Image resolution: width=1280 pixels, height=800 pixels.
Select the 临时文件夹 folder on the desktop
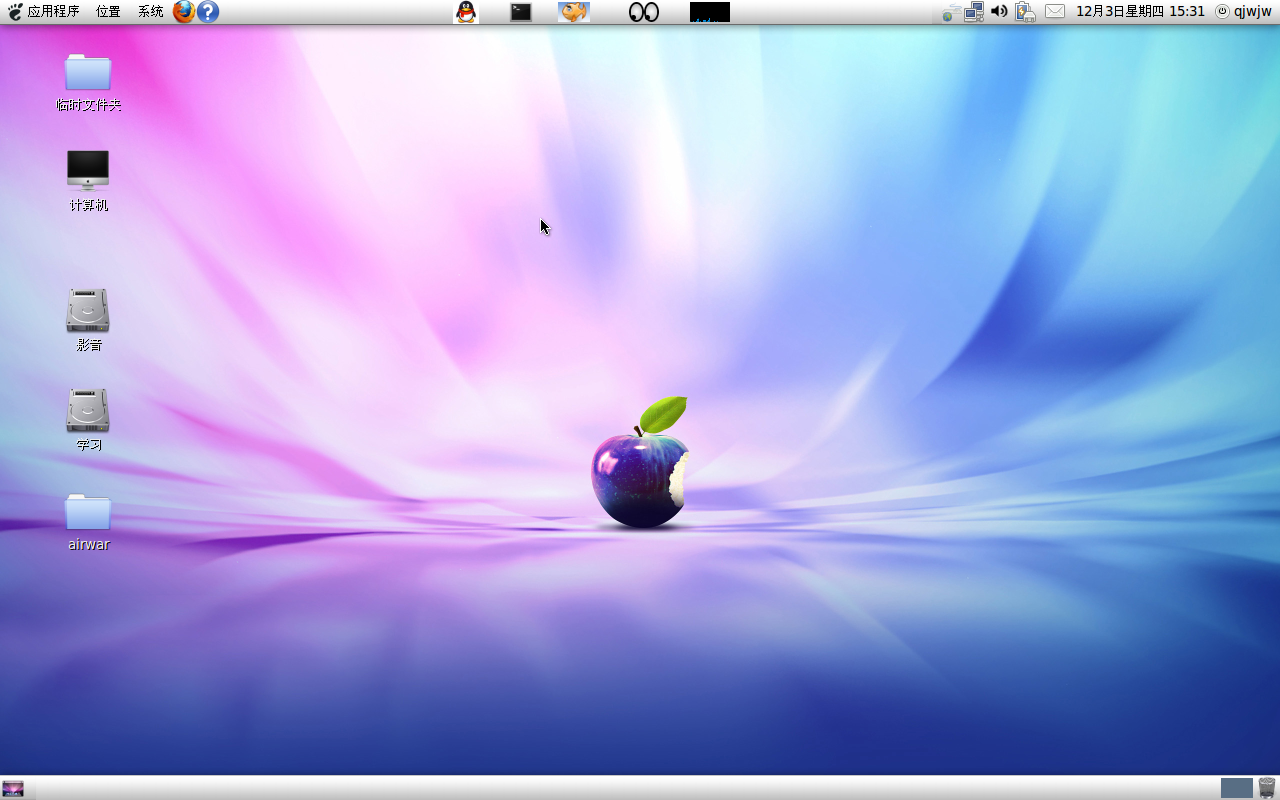point(88,82)
